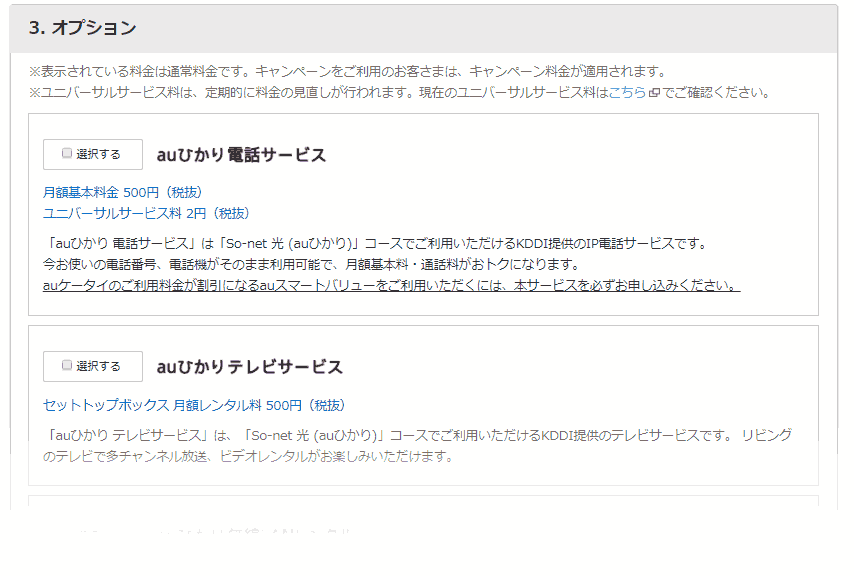Tick the auひかり テレビサービス checkbox

(x=67, y=365)
